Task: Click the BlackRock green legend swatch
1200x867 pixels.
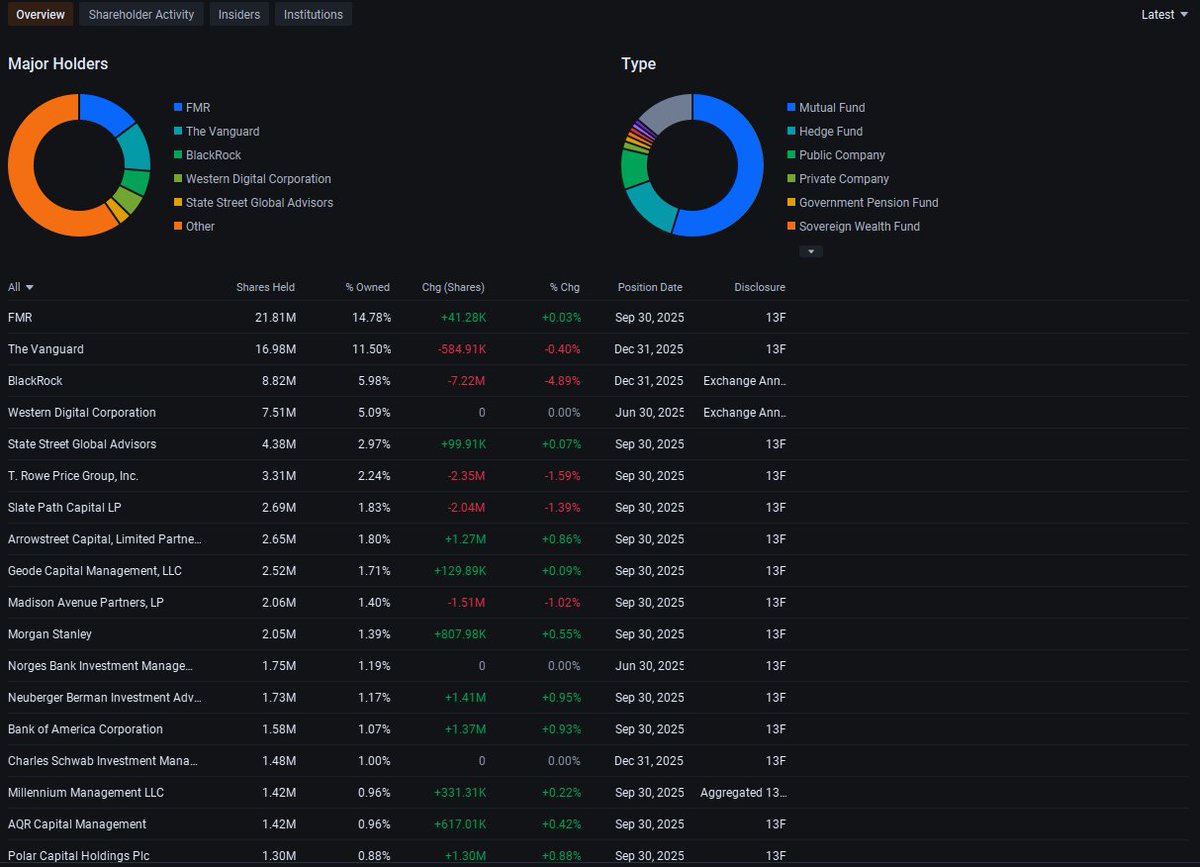Action: pos(178,155)
